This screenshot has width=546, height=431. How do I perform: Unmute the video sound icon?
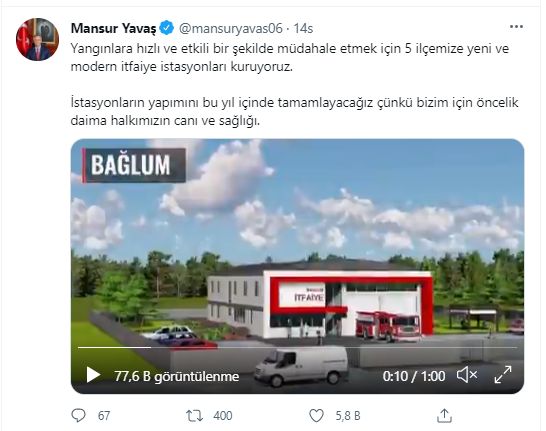[467, 375]
